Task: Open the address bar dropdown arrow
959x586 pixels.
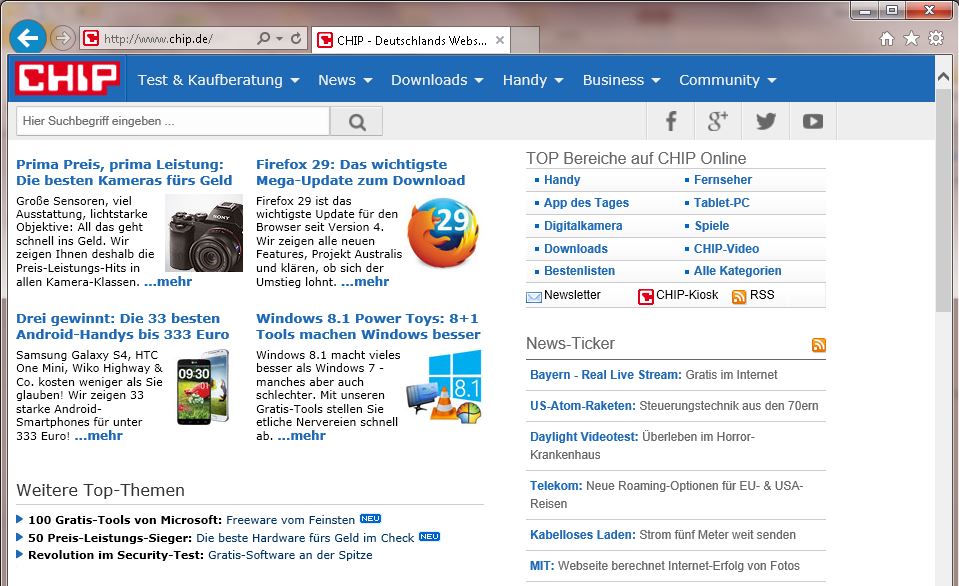Action: (280, 39)
